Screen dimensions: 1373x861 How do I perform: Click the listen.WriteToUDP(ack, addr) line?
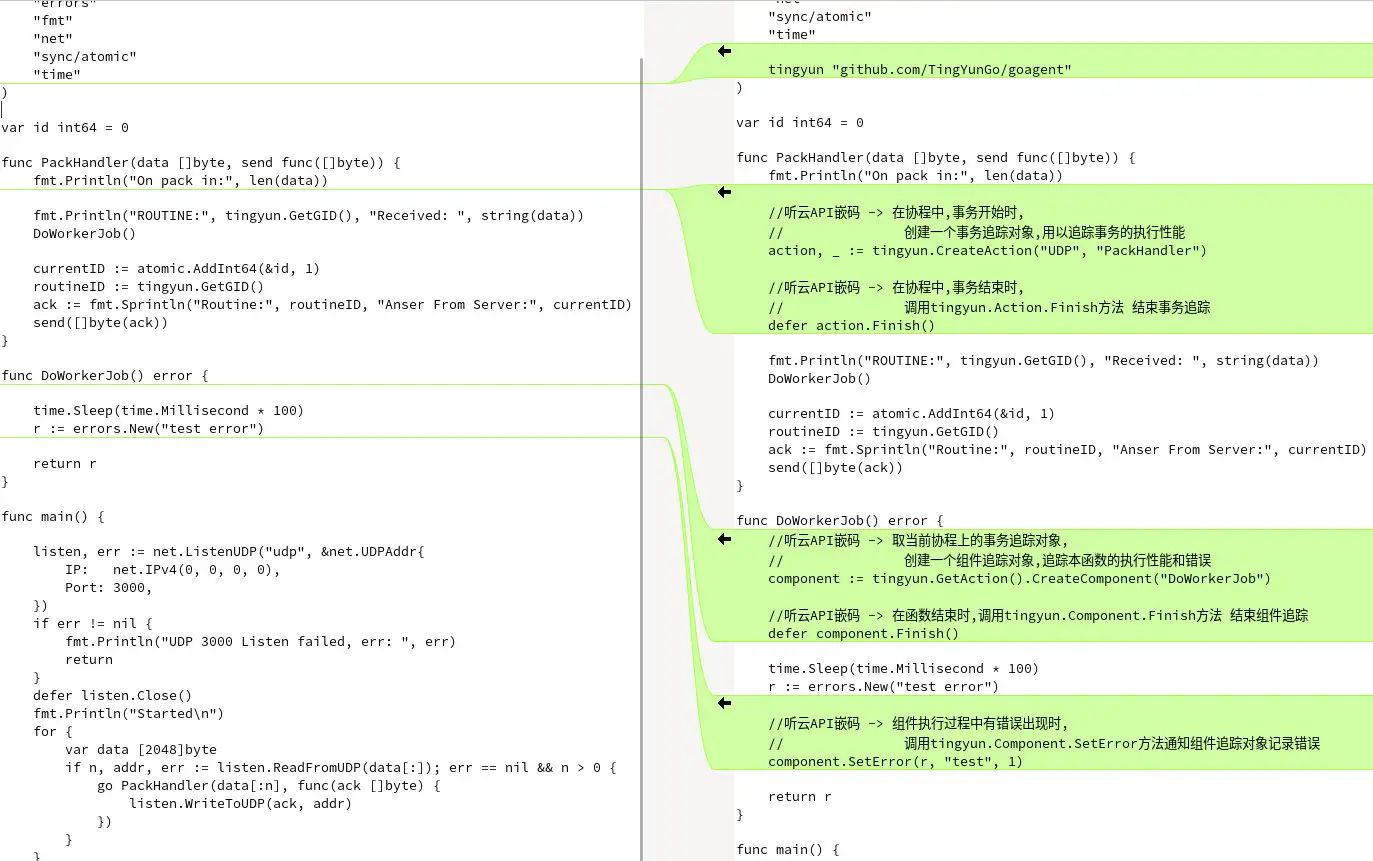(240, 803)
